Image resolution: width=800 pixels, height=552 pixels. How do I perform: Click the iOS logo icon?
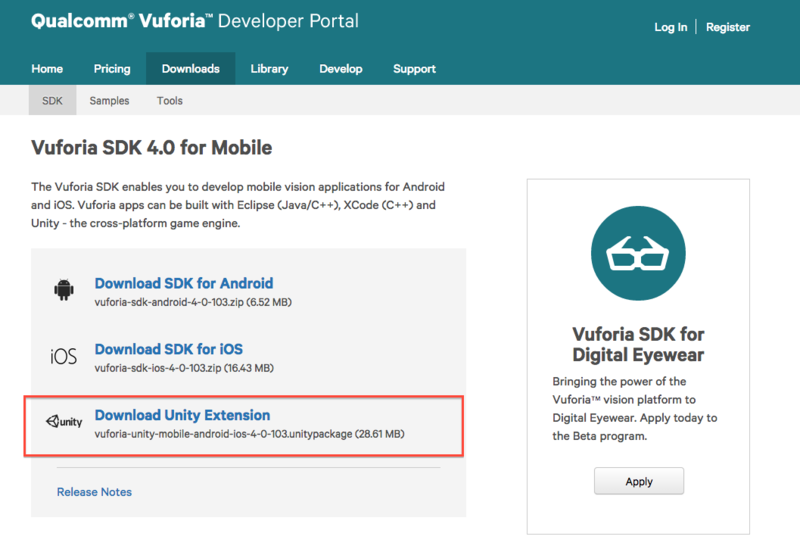coord(63,356)
